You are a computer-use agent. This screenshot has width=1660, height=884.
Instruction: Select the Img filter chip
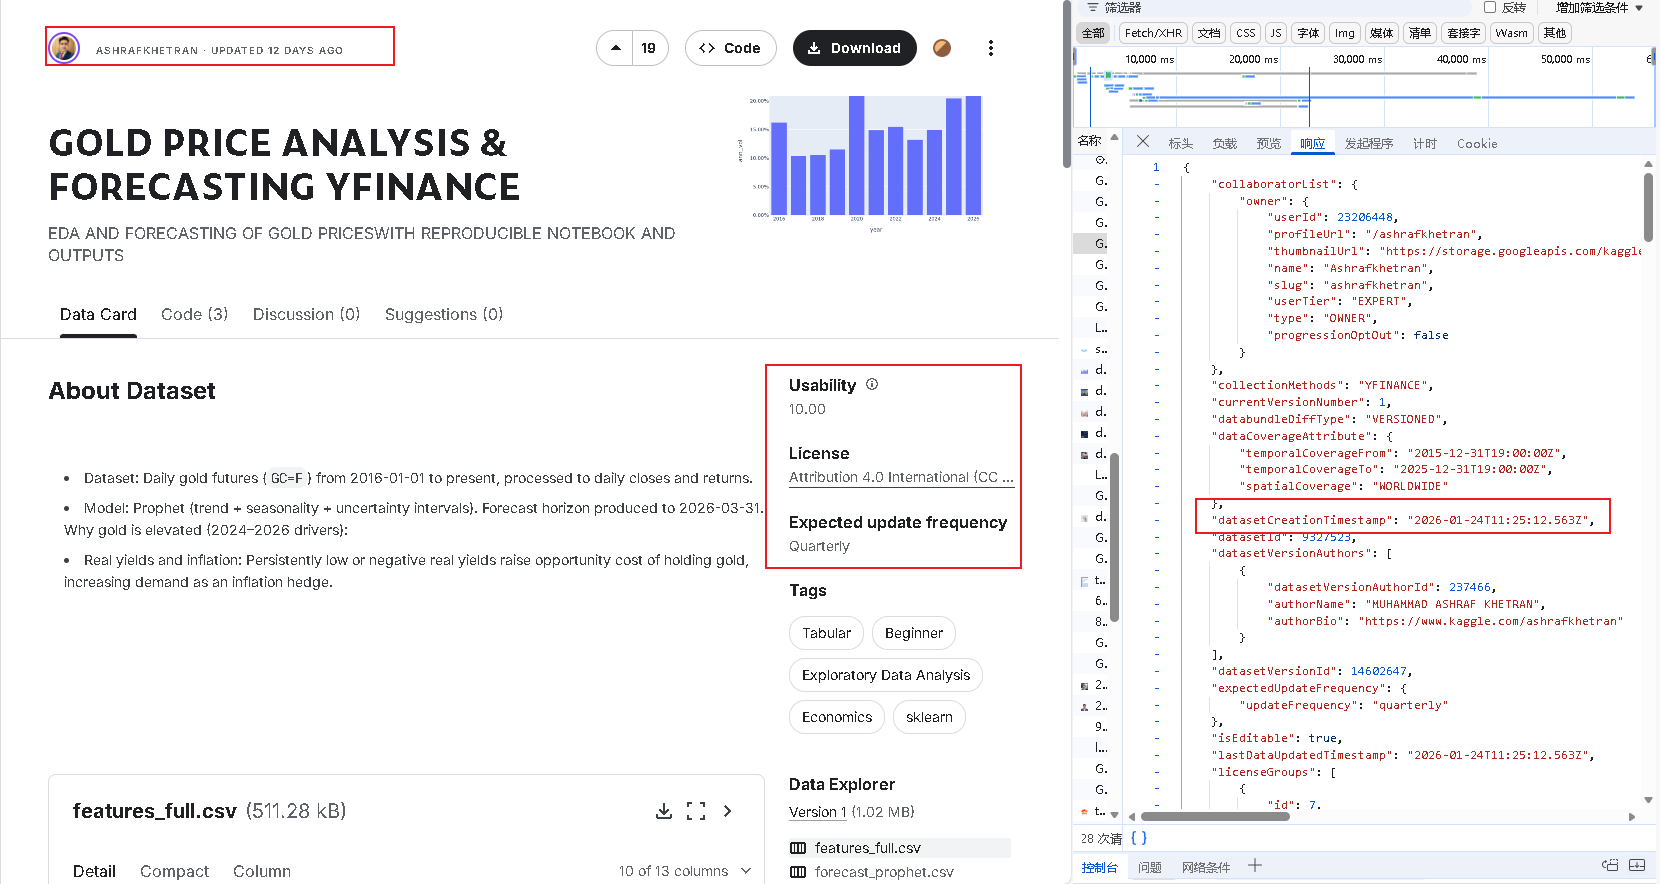[x=1344, y=33]
